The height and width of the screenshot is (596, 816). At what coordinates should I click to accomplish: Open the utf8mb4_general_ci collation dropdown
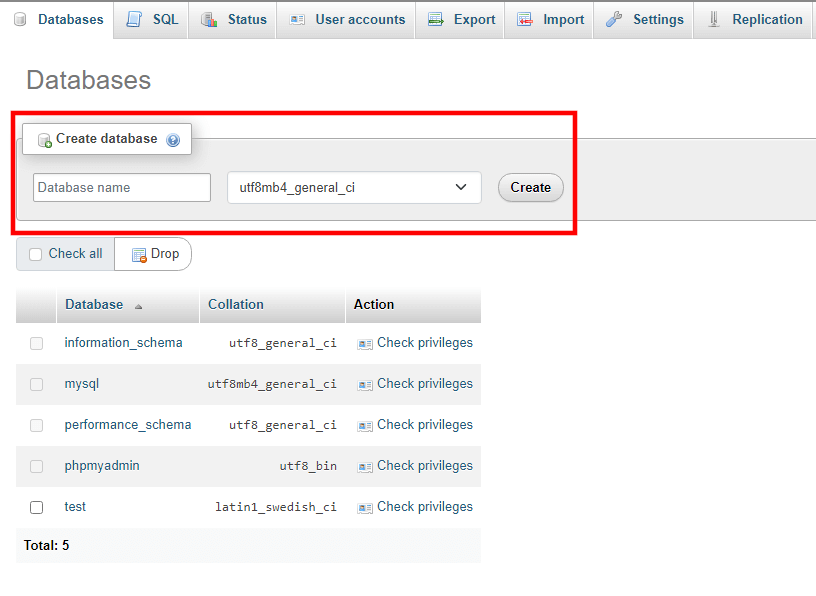354,187
